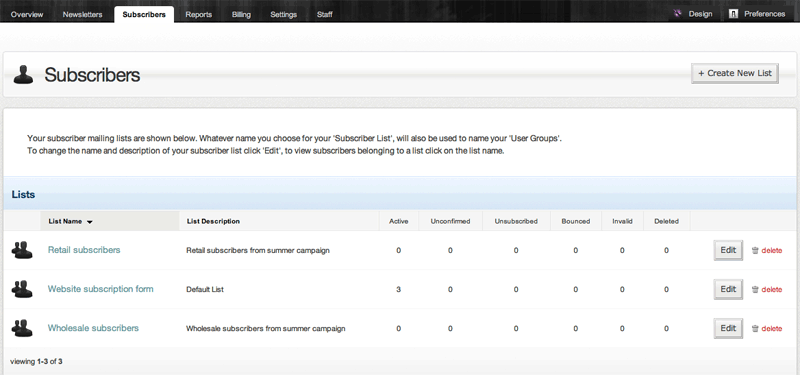Click the Unsubscribed column header
The height and width of the screenshot is (375, 800).
[516, 221]
